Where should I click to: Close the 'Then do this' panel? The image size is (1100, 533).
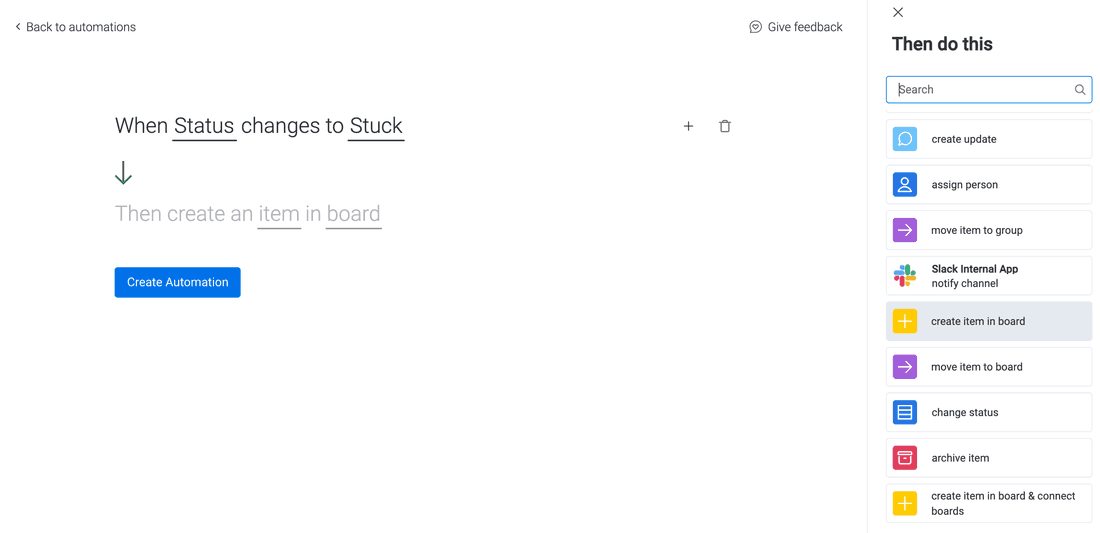click(898, 12)
